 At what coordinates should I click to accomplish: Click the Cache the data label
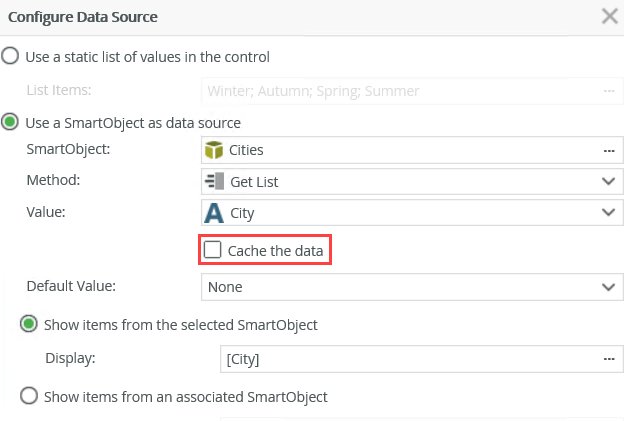[x=275, y=250]
